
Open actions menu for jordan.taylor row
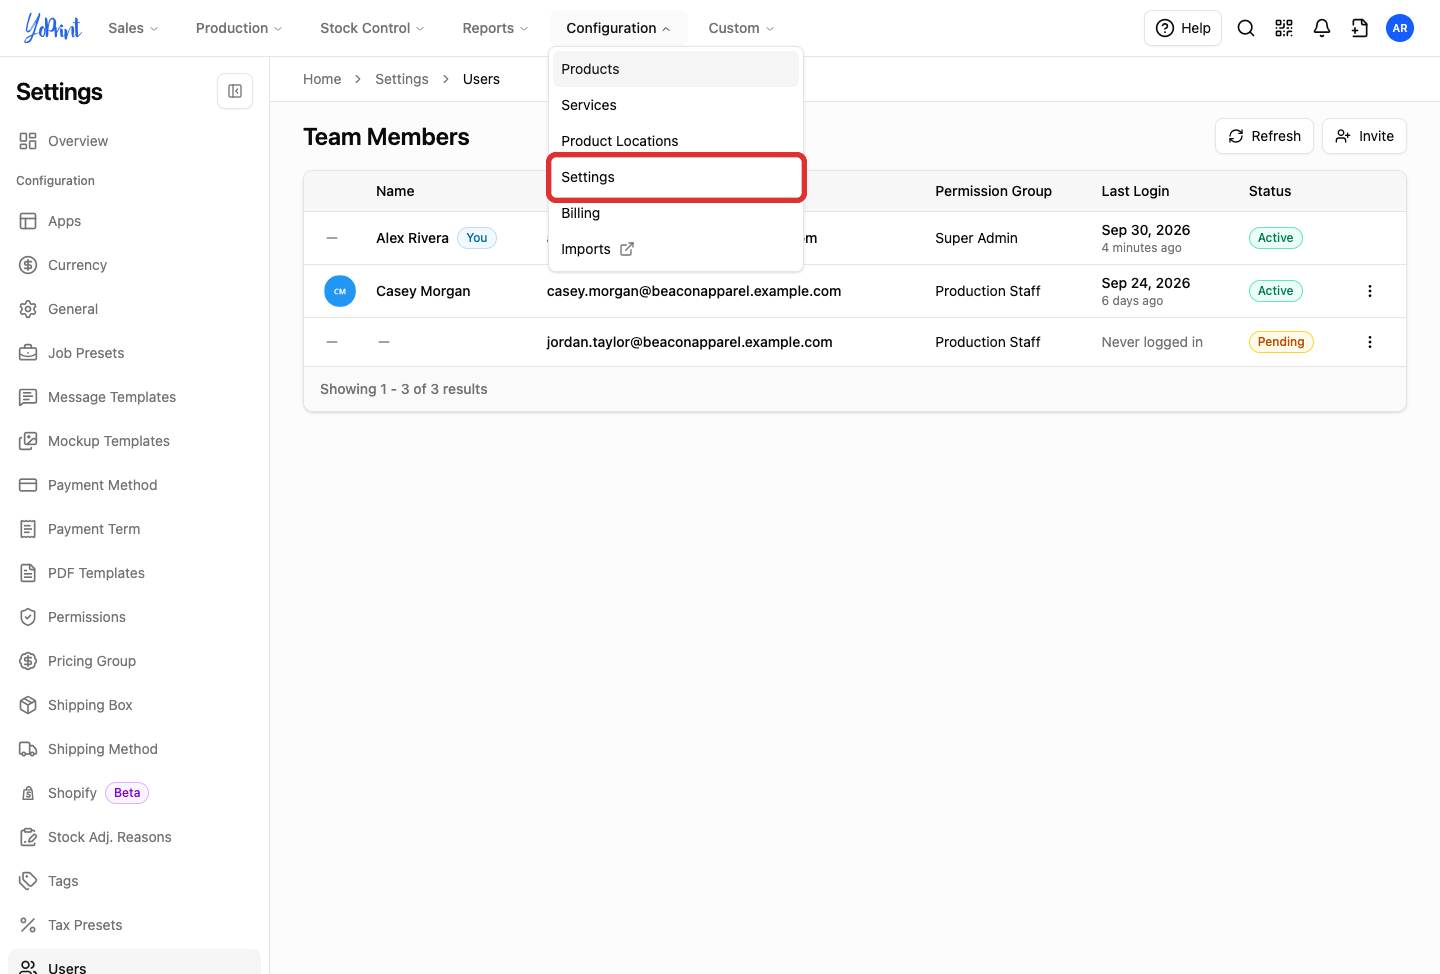click(1370, 342)
